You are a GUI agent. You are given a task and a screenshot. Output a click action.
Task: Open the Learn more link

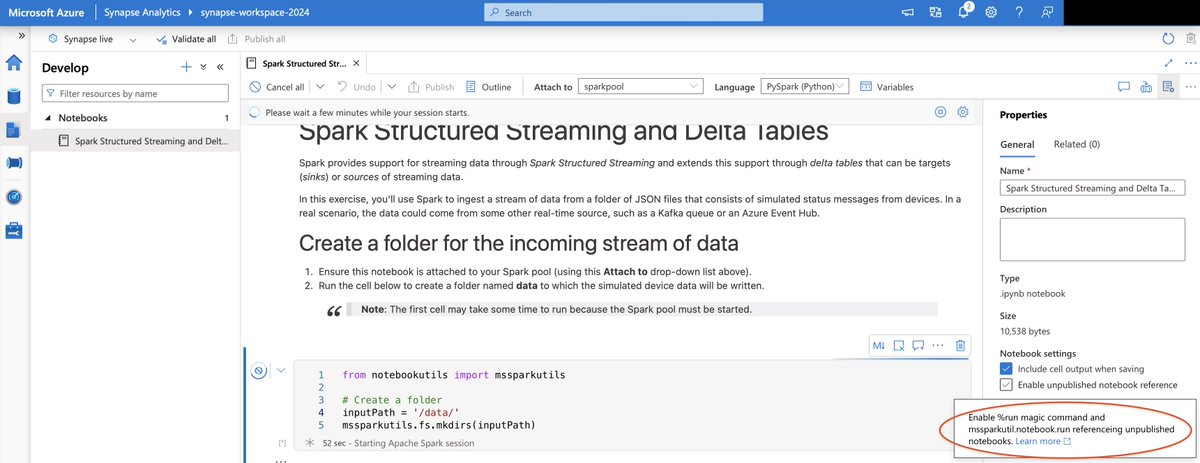pyautogui.click(x=1043, y=441)
